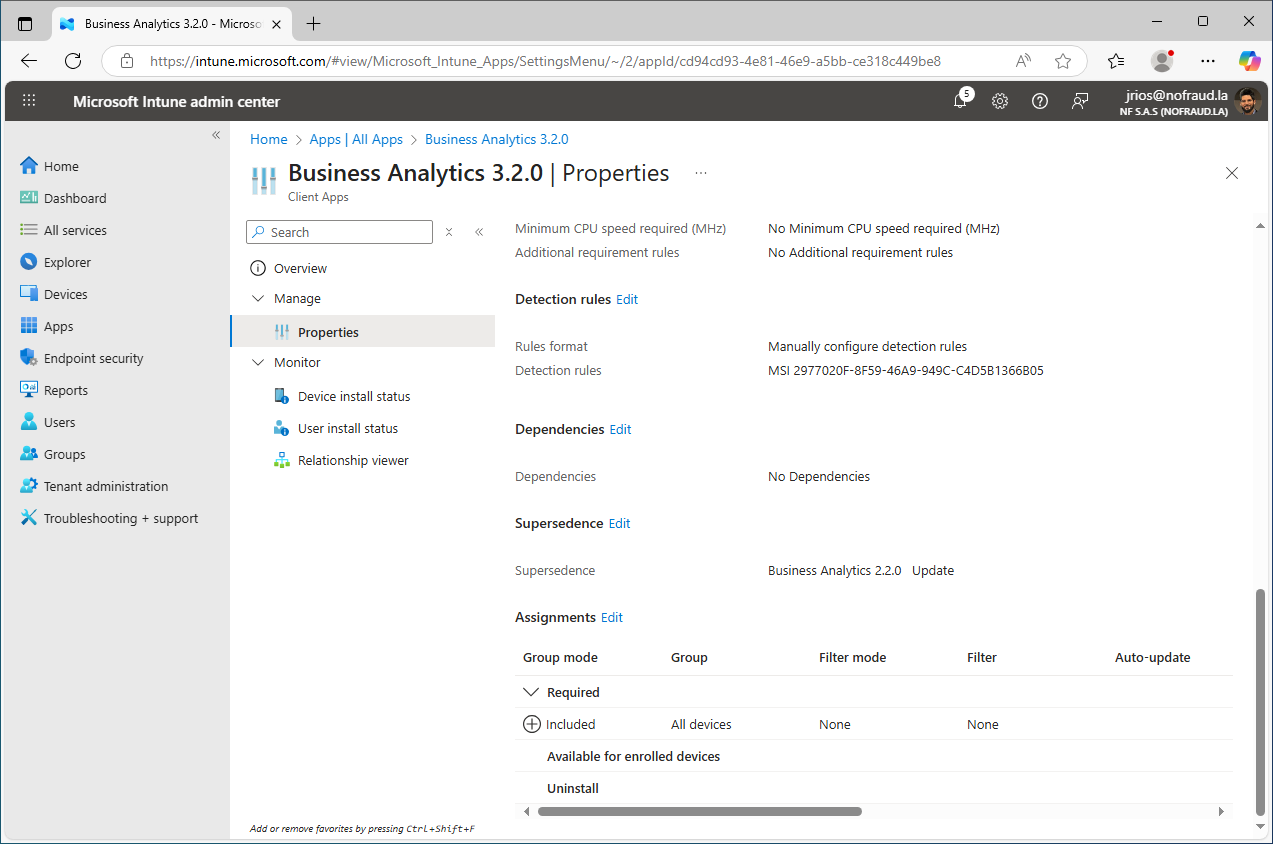Open Device install status
This screenshot has height=844, width=1273.
[x=354, y=396]
